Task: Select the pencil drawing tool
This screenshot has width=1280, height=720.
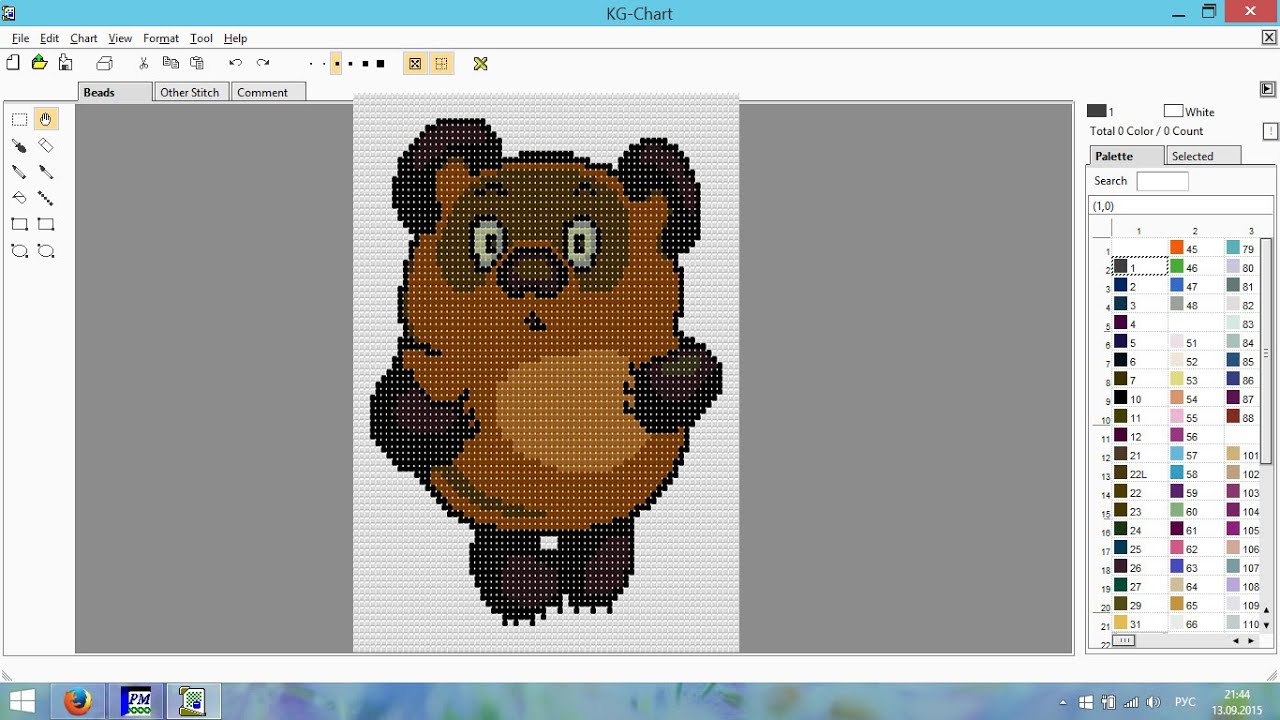Action: 19,172
